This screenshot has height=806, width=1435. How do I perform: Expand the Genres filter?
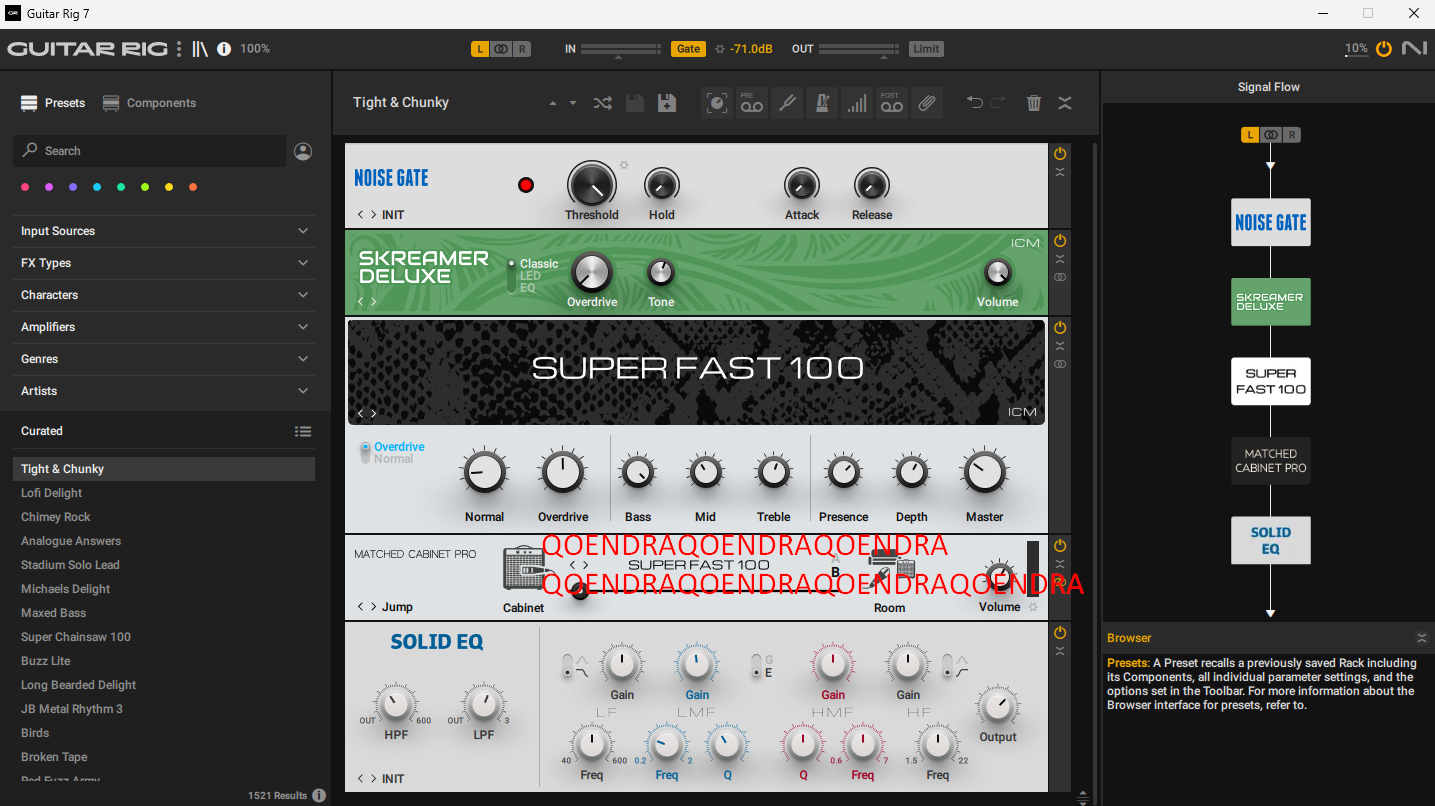coord(166,359)
